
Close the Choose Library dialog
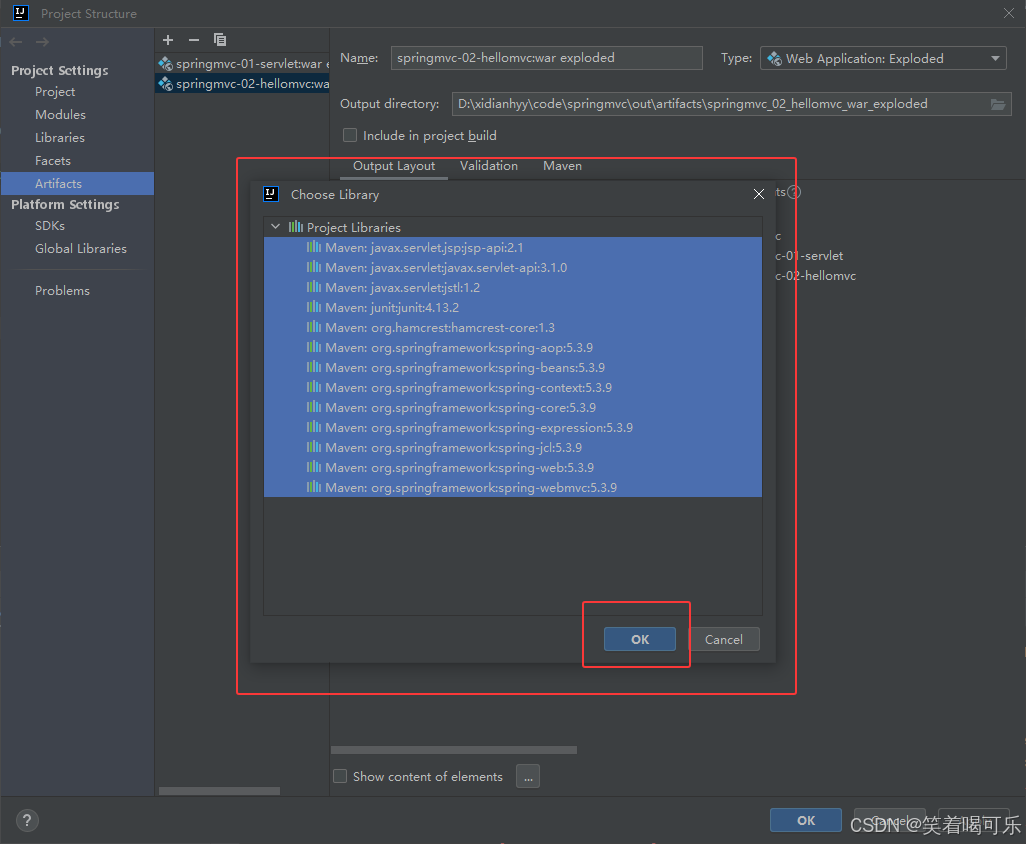click(x=758, y=194)
